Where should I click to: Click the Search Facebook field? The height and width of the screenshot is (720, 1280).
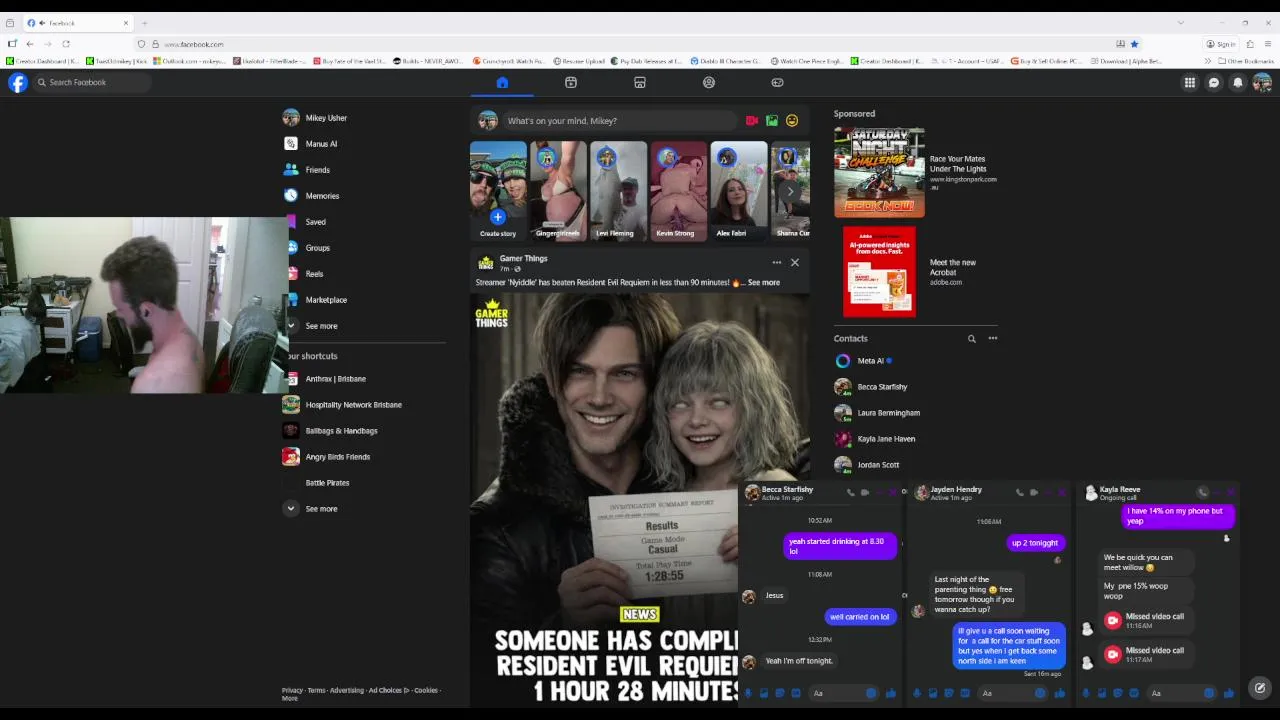point(92,83)
